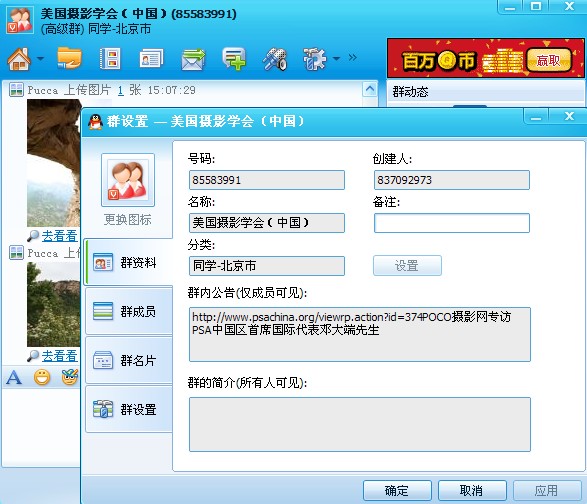Expand the dropdown arrow beside gear icon
This screenshot has height=504, width=587.
coord(336,58)
